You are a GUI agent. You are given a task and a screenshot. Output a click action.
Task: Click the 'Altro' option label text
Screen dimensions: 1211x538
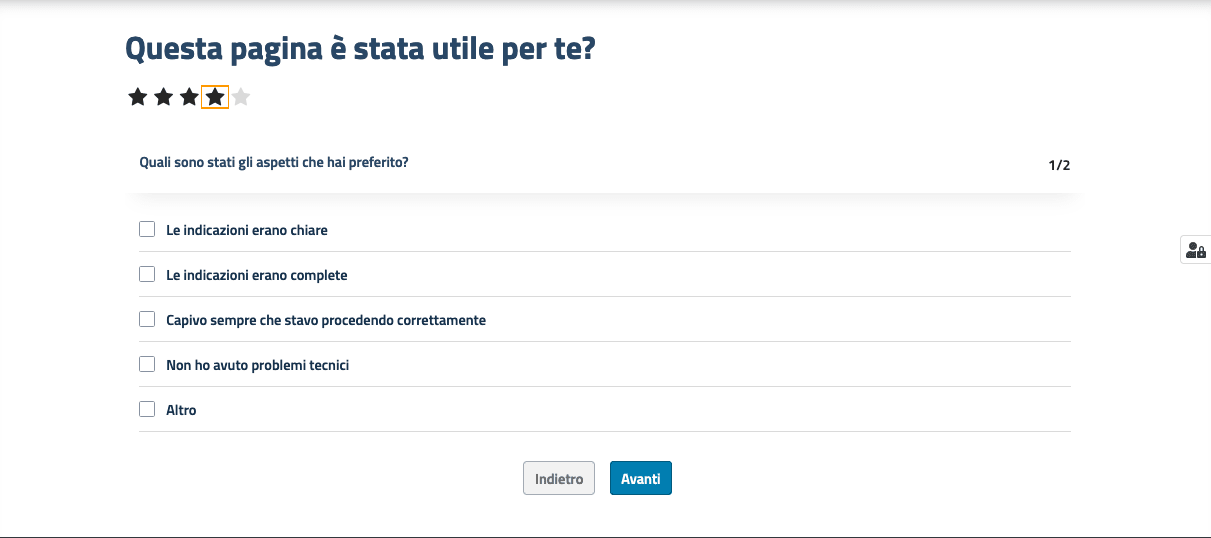(x=181, y=410)
